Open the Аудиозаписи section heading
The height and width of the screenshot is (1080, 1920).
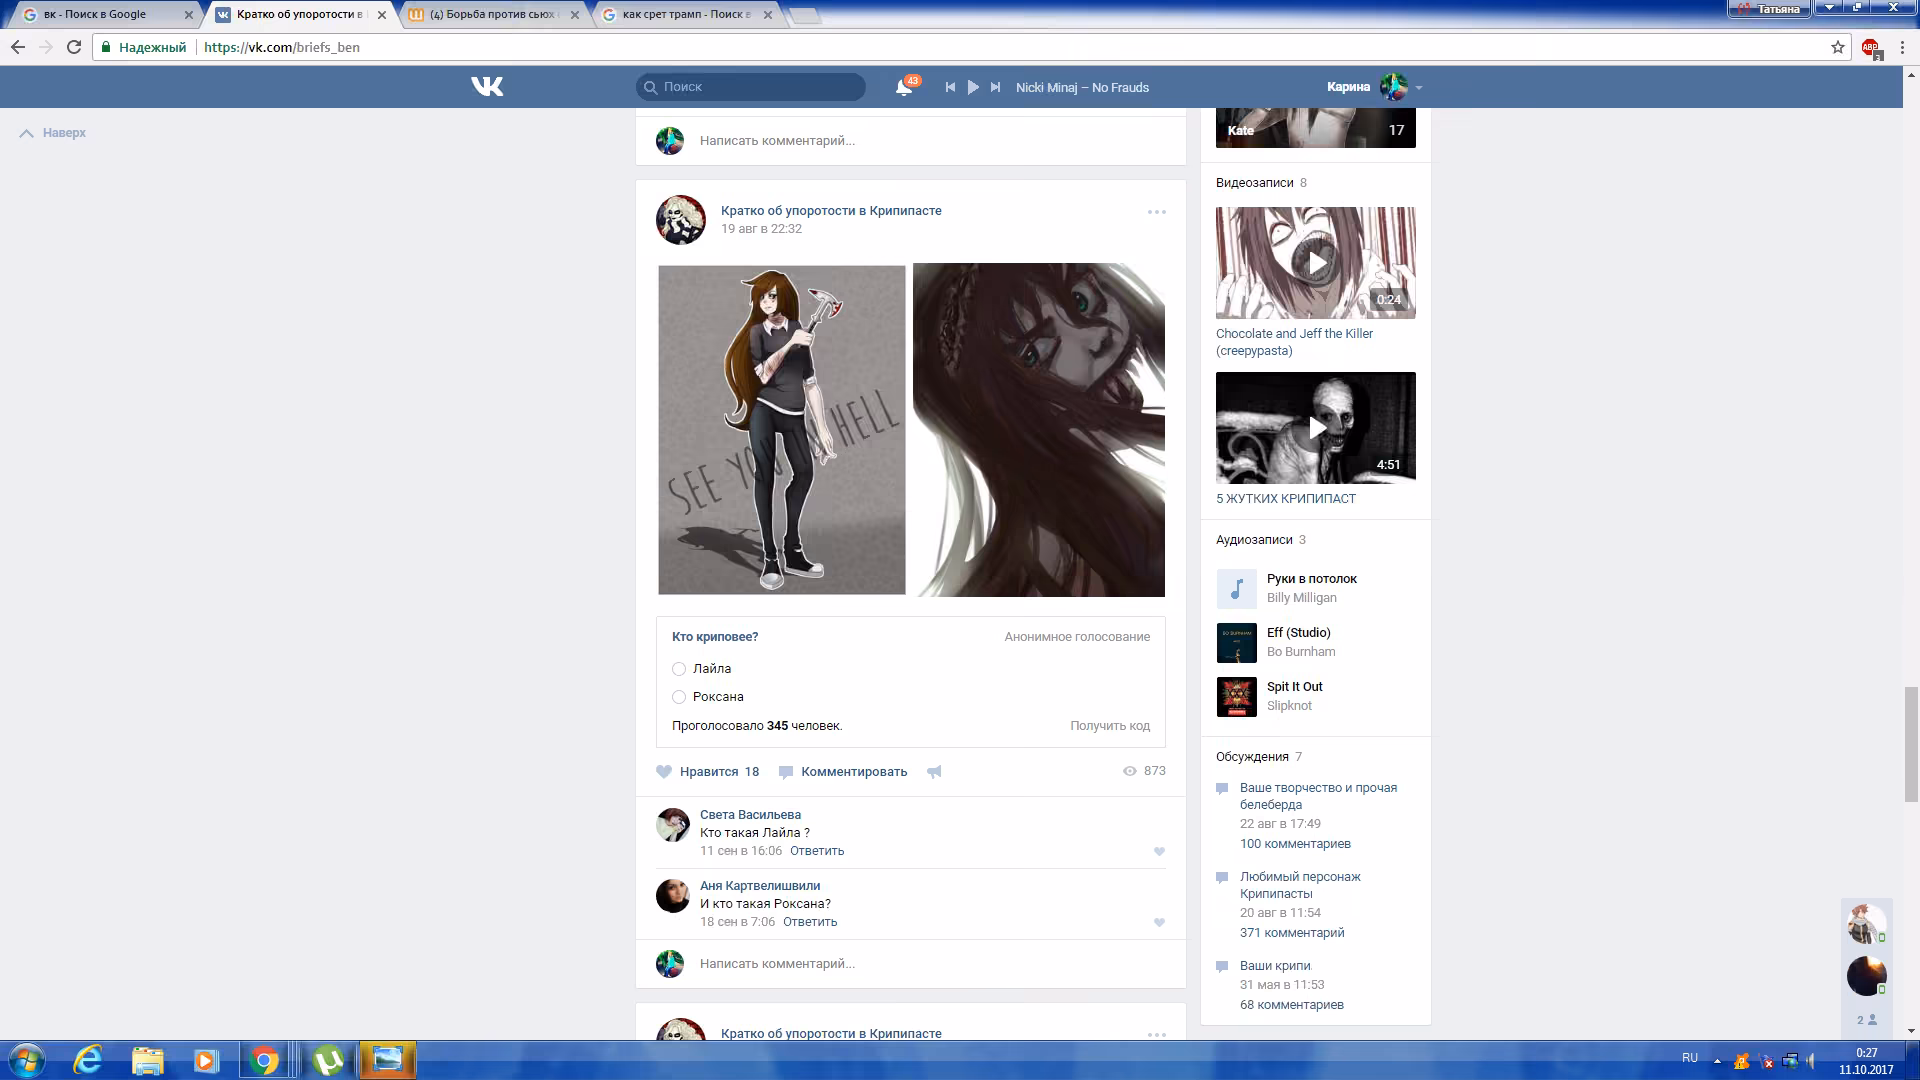1254,540
